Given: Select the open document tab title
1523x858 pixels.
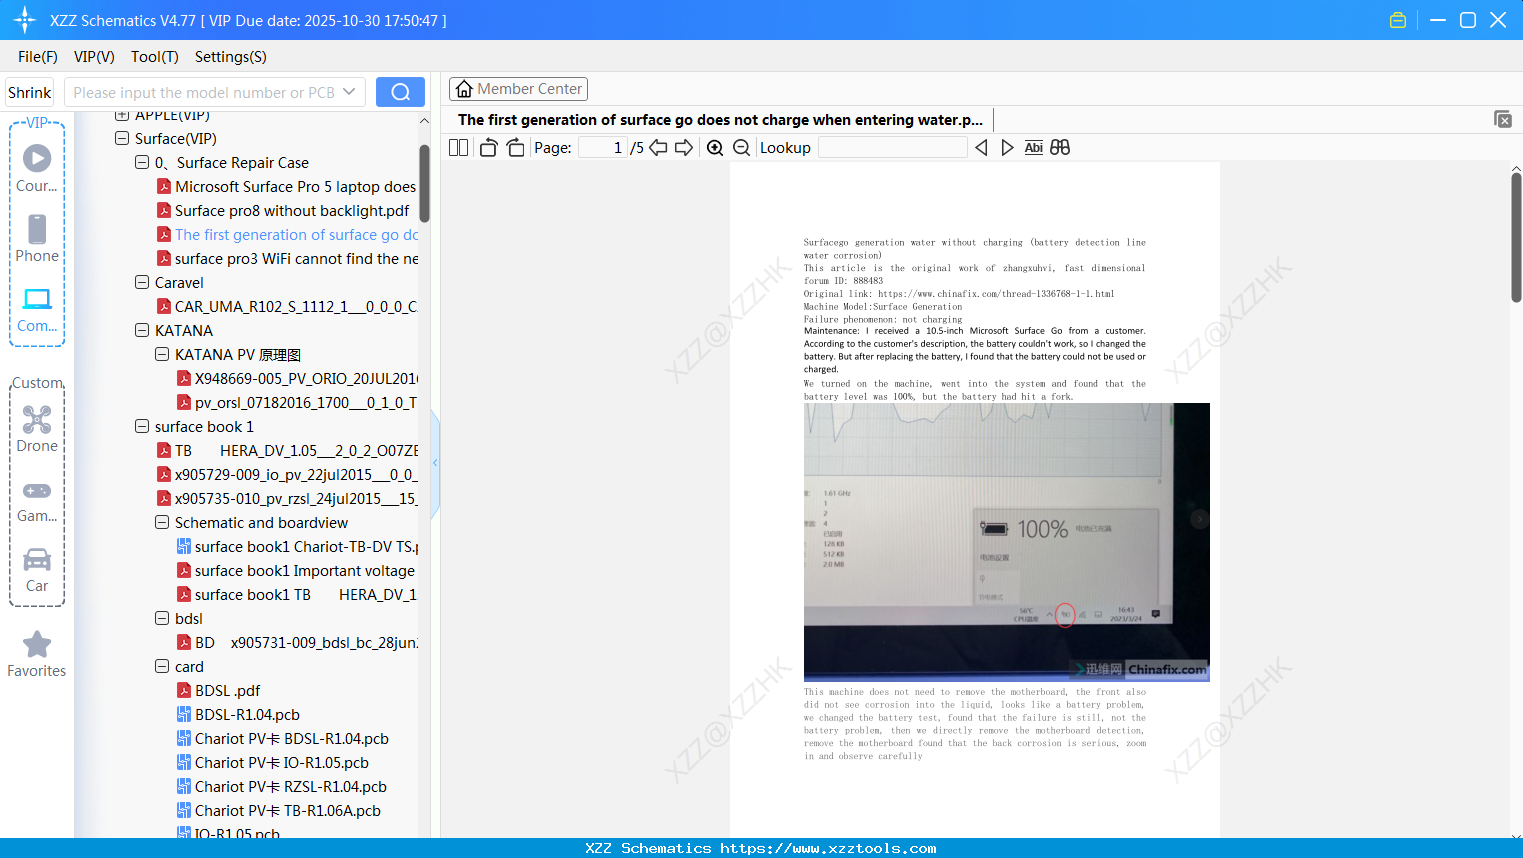Looking at the screenshot, I should pyautogui.click(x=720, y=119).
